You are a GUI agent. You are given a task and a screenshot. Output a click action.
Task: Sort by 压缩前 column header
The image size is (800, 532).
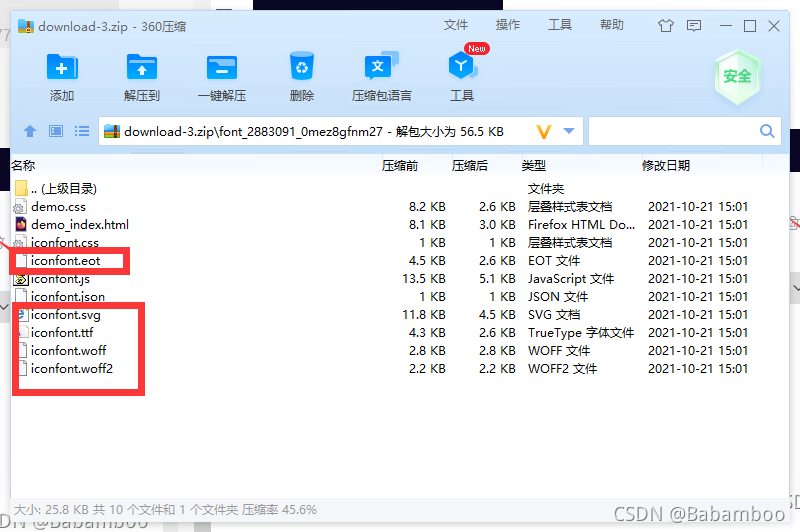[399, 165]
